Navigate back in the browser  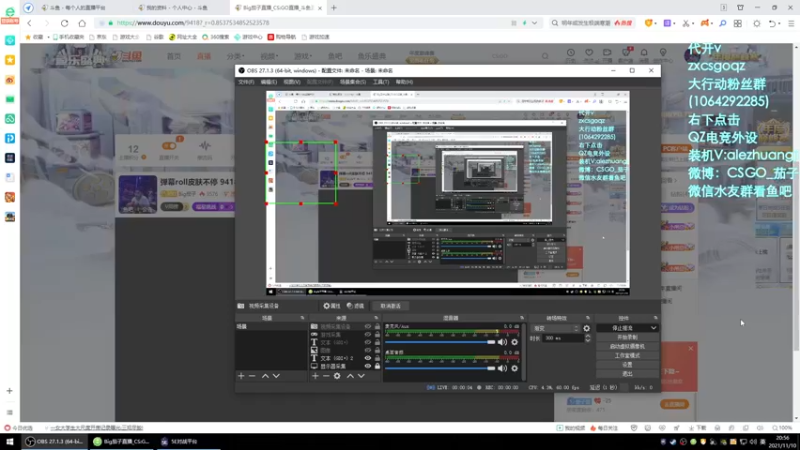point(29,23)
